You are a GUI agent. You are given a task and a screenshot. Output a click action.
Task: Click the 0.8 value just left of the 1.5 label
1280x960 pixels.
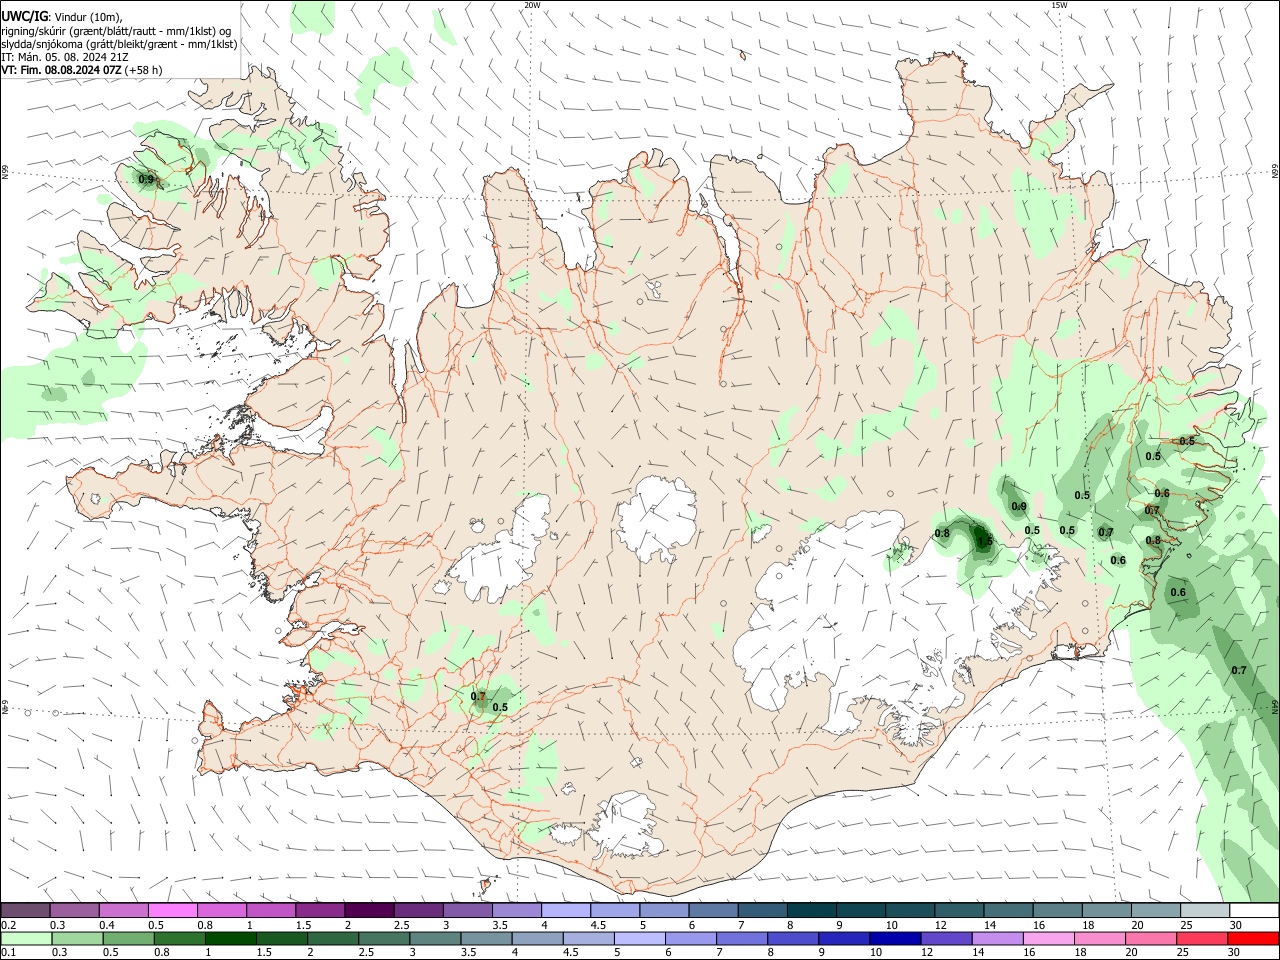942,533
